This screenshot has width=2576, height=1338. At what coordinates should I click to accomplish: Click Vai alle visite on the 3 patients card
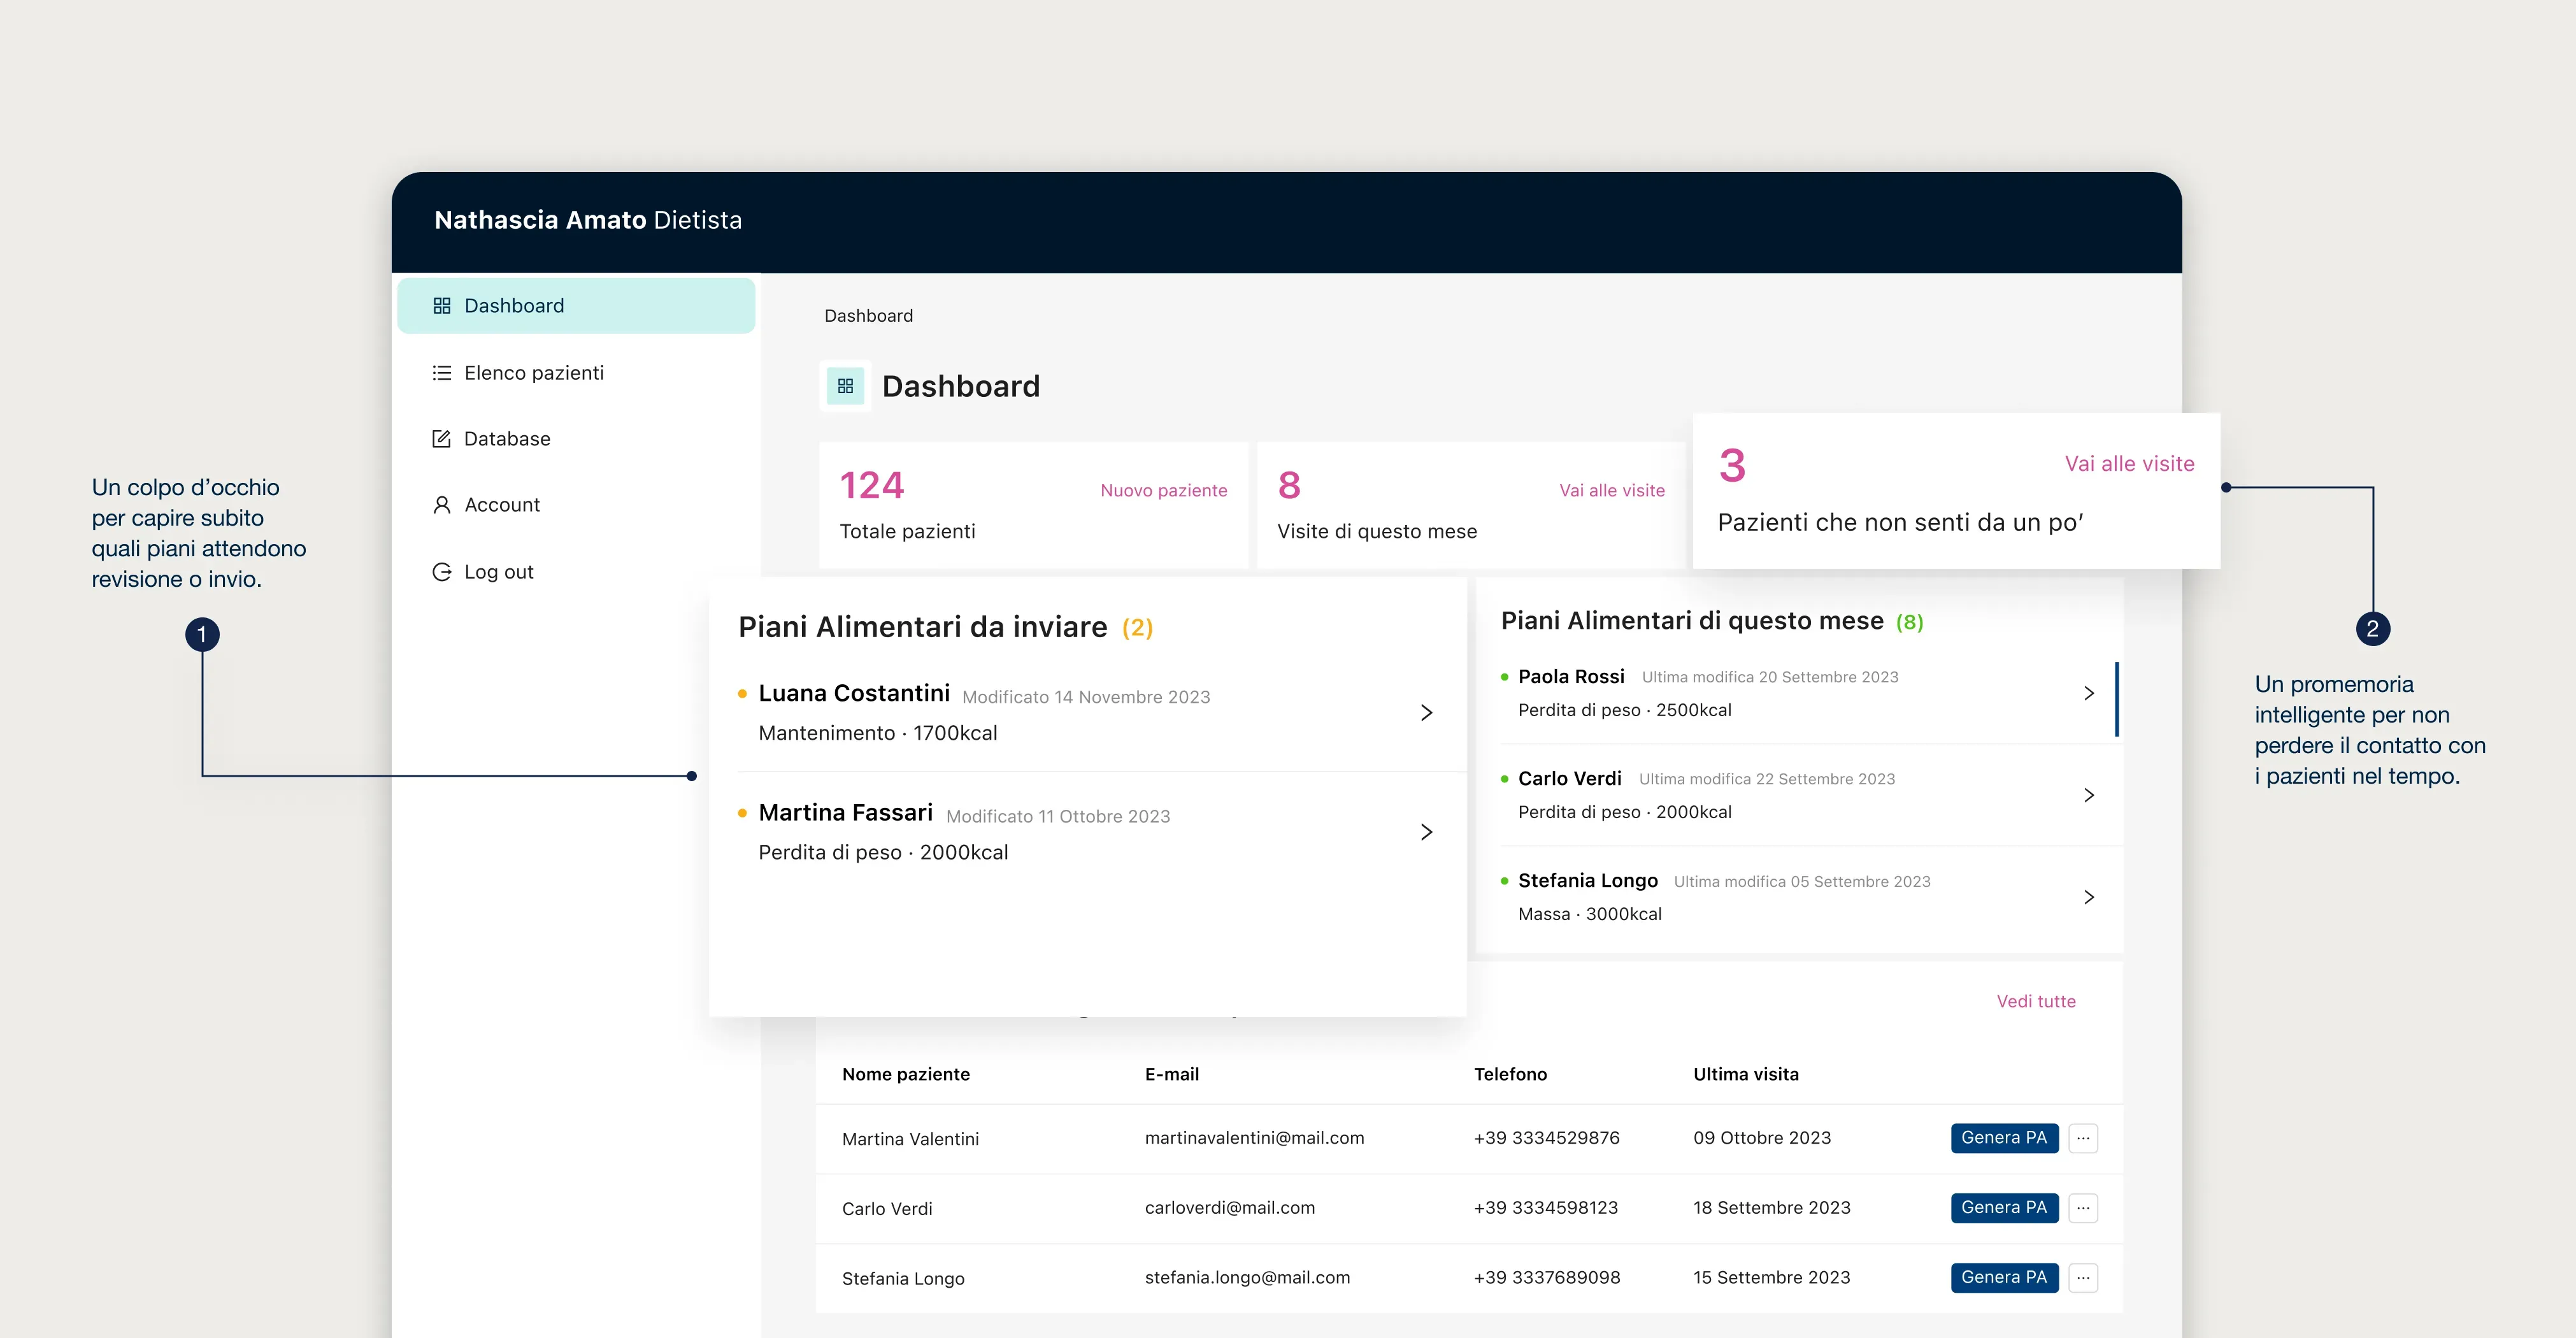[x=2129, y=464]
